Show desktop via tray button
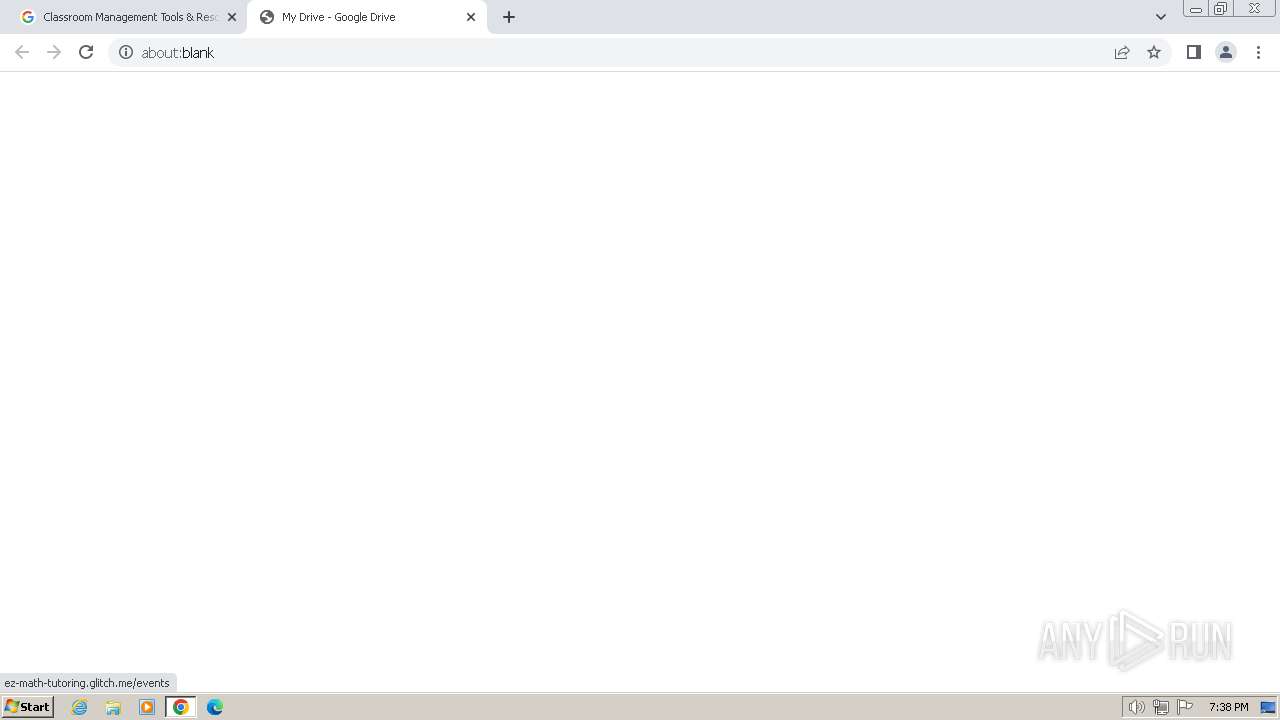 [1268, 707]
